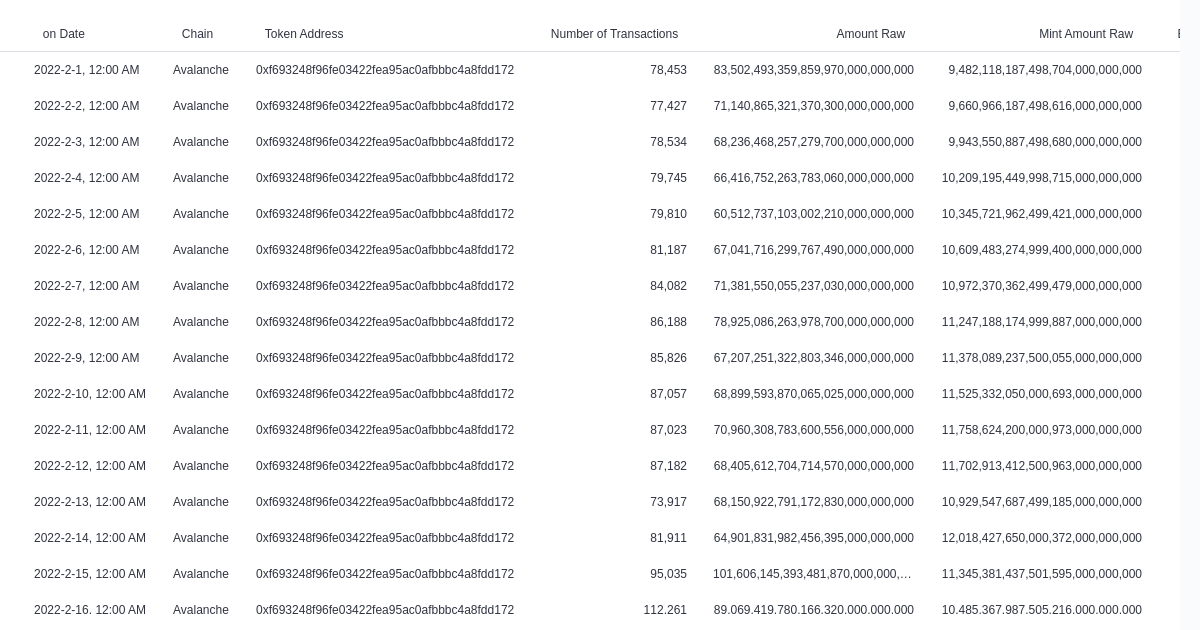Select the 2022-2-1 date cell
Viewport: 1200px width, 630px height.
pos(86,70)
